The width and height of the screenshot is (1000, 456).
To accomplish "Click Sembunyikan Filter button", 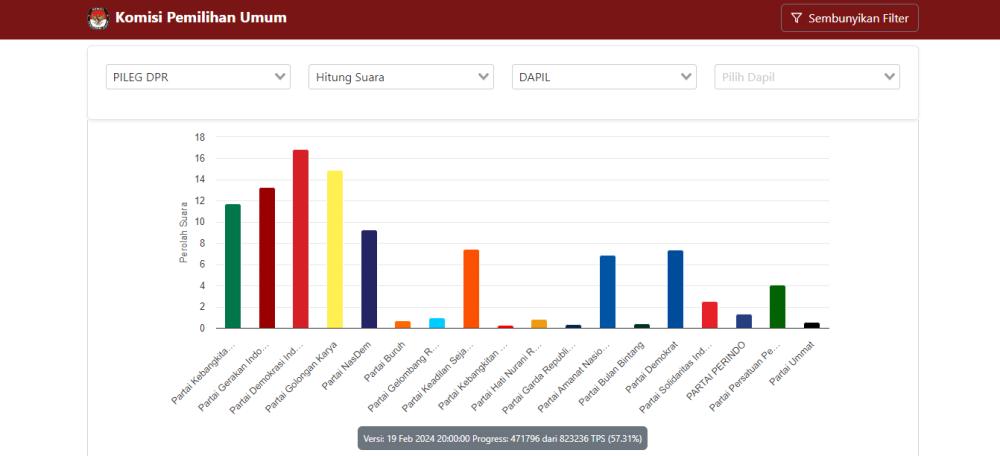I will tap(849, 18).
